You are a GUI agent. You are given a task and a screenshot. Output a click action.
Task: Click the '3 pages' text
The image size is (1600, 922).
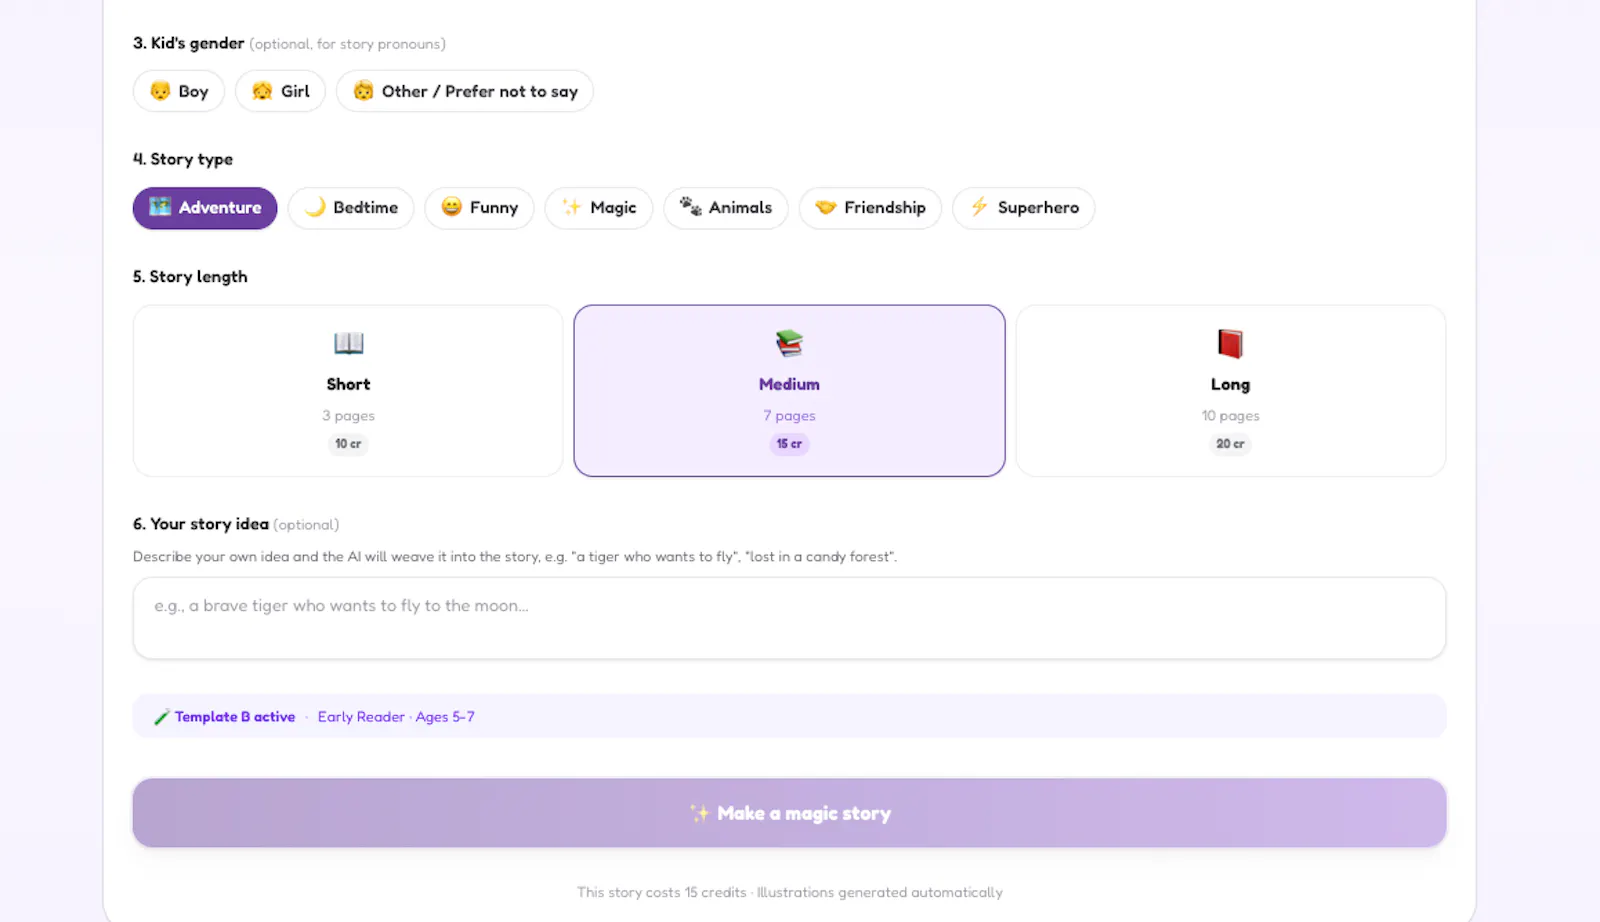[x=348, y=416]
